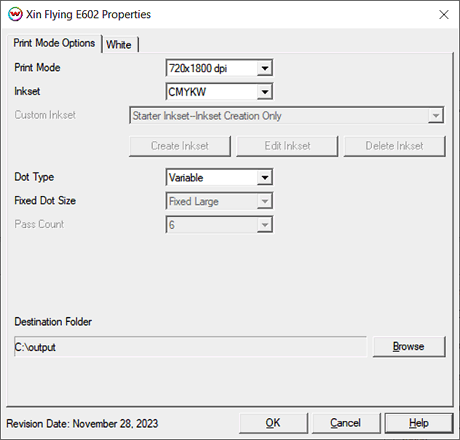Screen dimensions: 460x440
Task: Expand the Inkset dropdown arrow
Action: coord(265,92)
